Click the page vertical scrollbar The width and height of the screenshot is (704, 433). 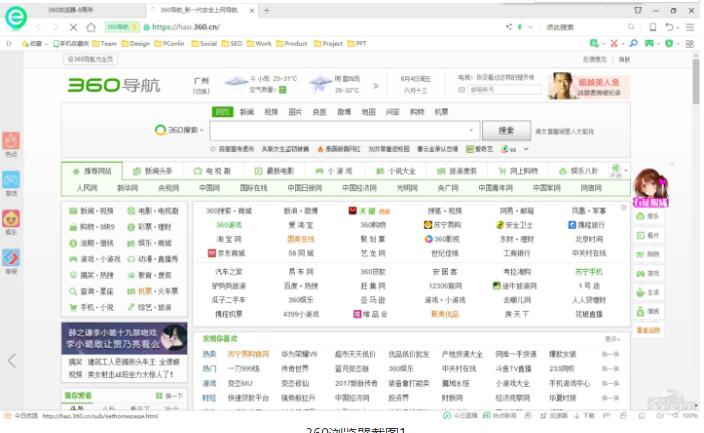point(696,82)
